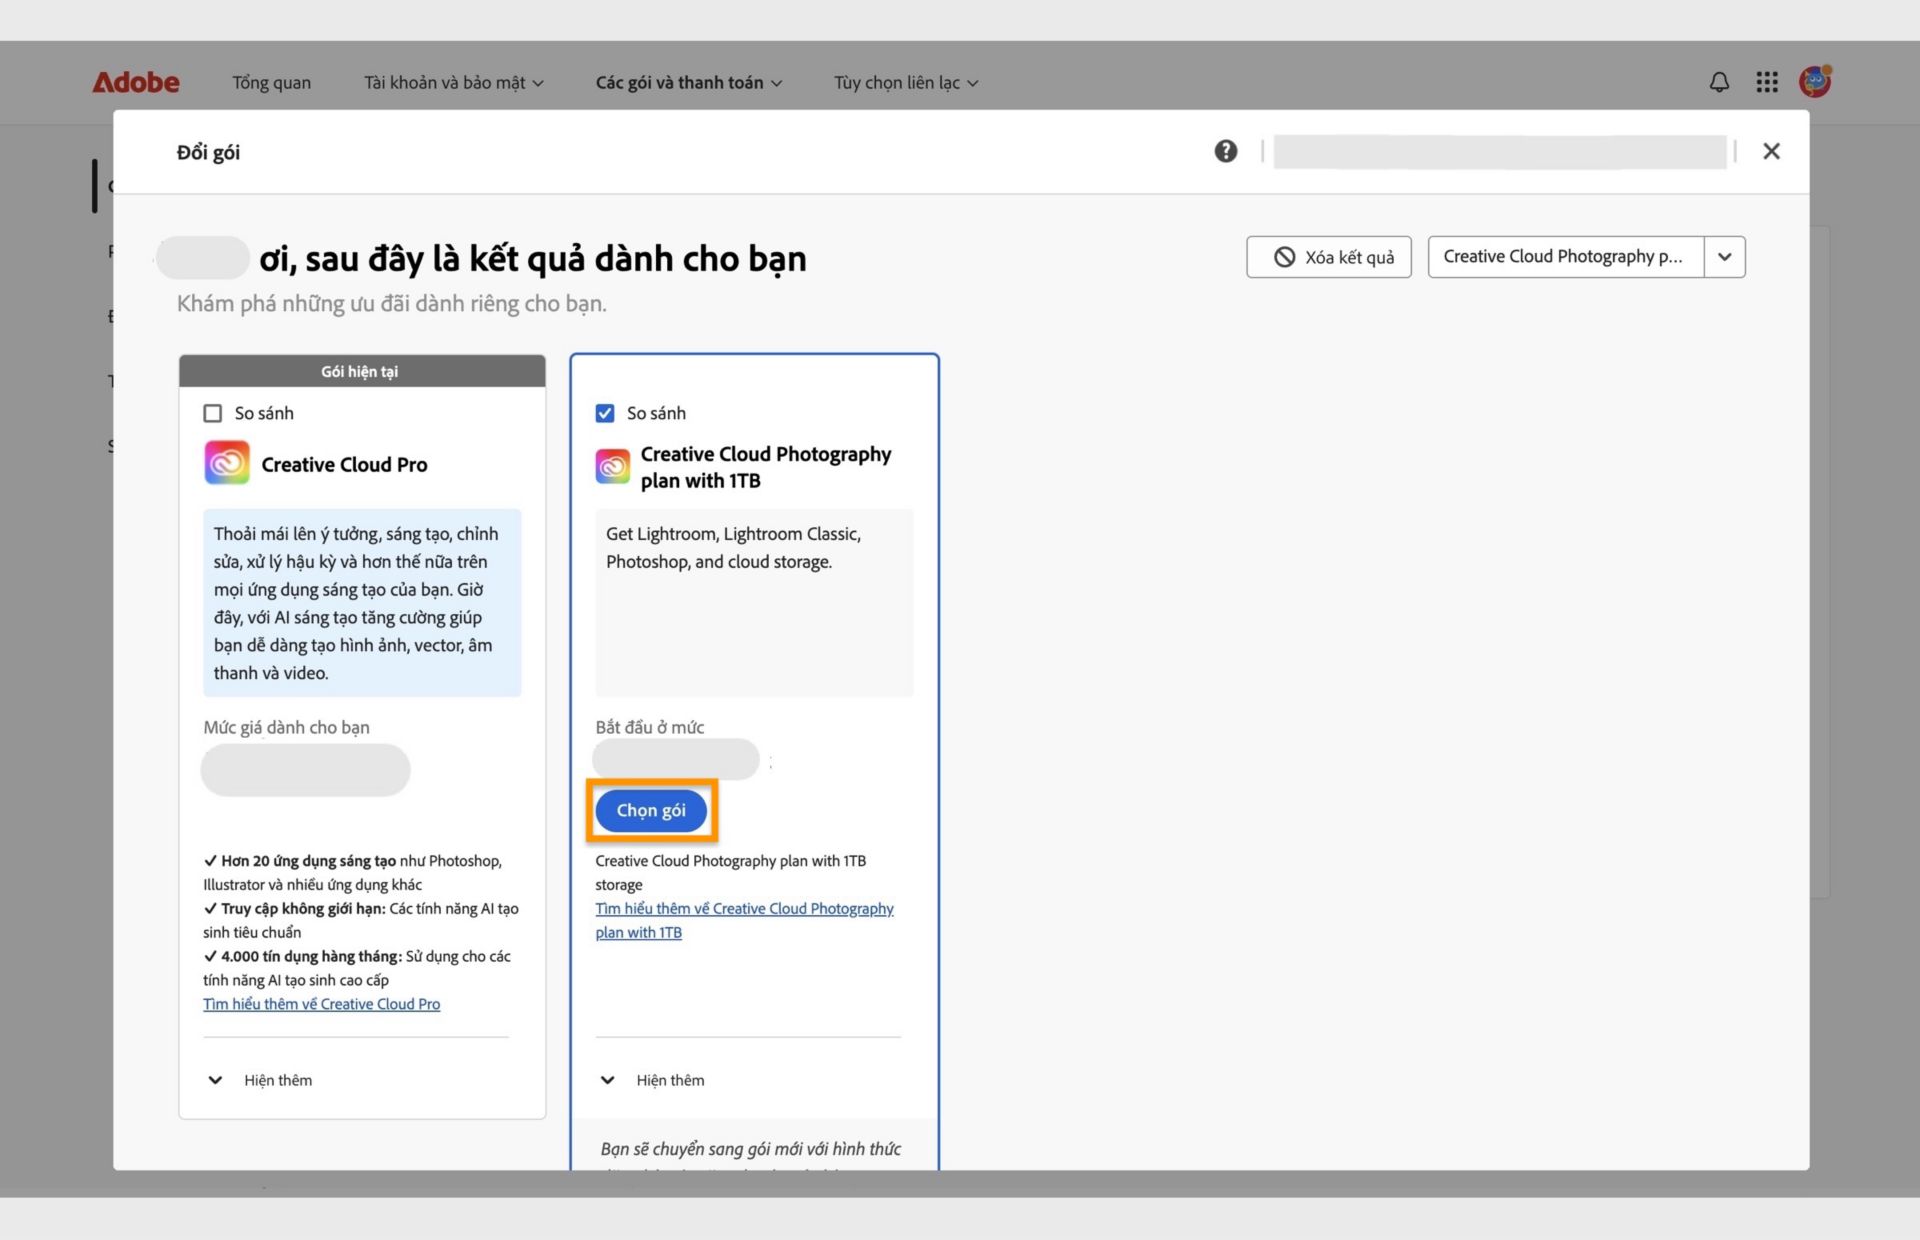
Task: Click the Creative Cloud Photography plan icon
Action: tap(612, 466)
